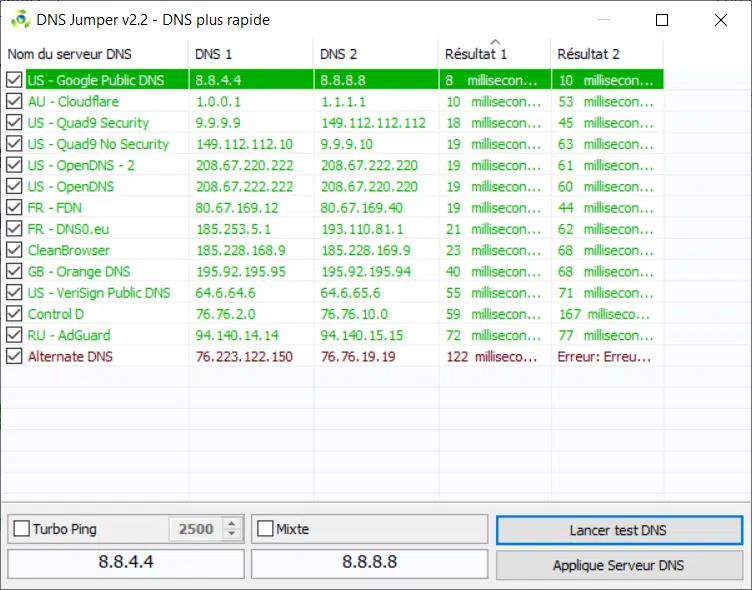Select the US - OpenDNS - 2 row name
Screen dimensions: 752x590
[x=81, y=165]
